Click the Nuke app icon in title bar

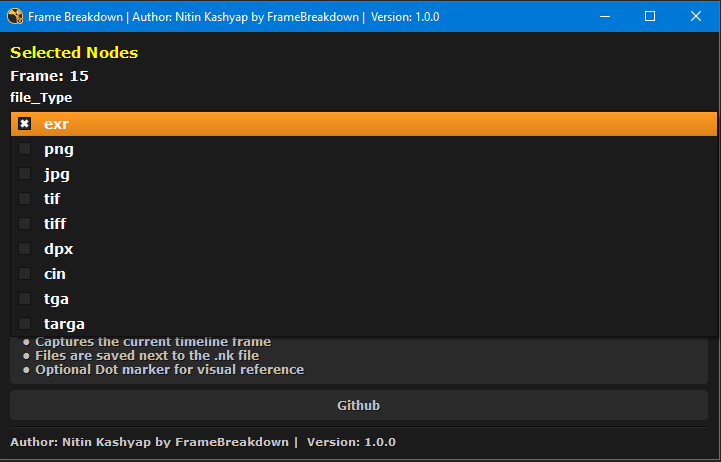[x=15, y=16]
